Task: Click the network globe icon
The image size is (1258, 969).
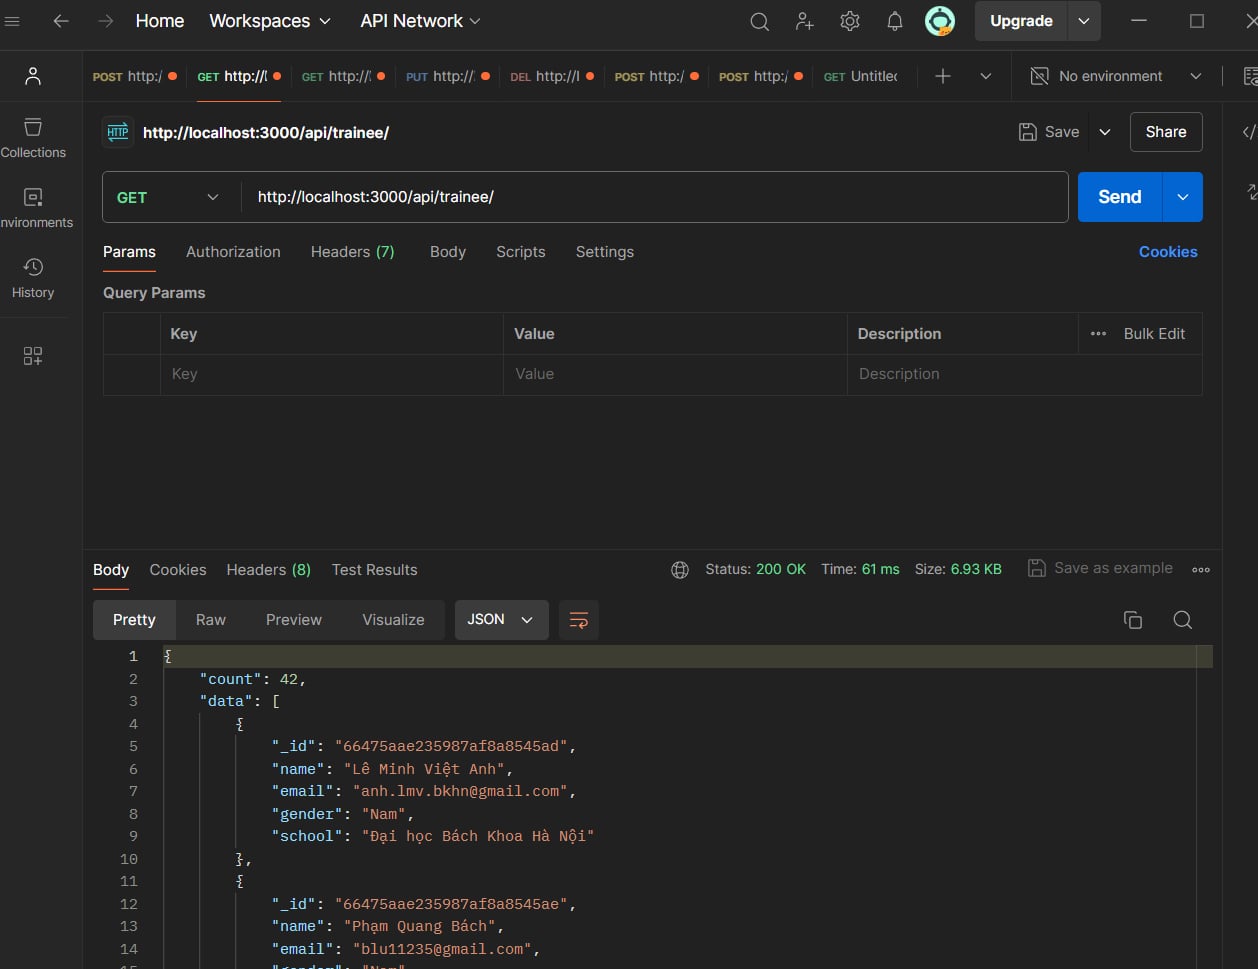Action: click(x=680, y=569)
